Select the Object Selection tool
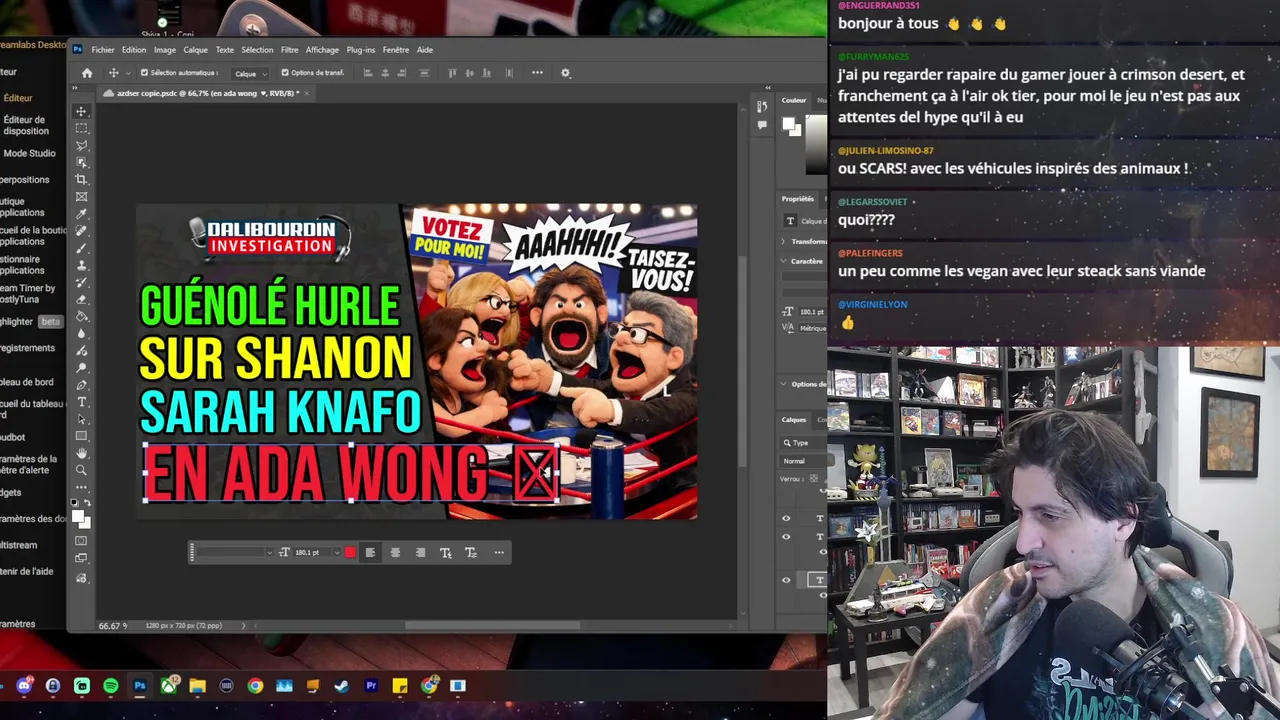This screenshot has width=1280, height=720. 81,162
